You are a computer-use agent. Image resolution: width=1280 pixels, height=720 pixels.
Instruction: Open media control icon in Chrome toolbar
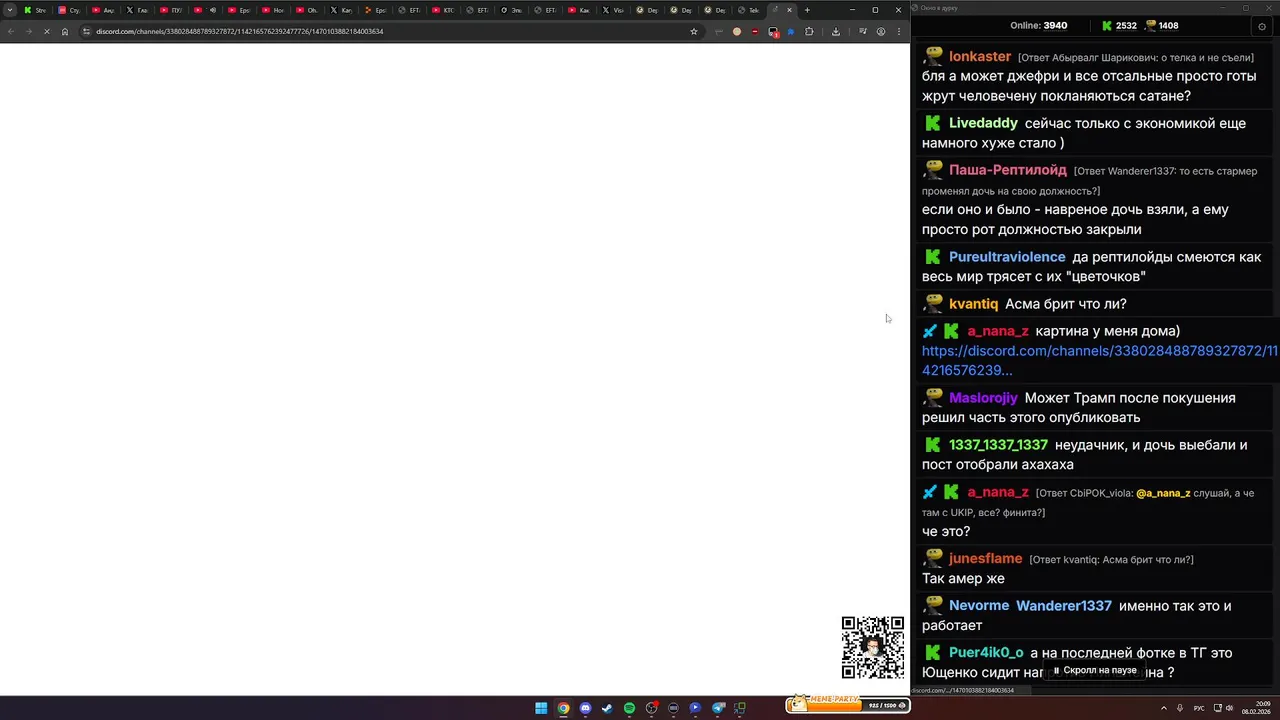(863, 31)
